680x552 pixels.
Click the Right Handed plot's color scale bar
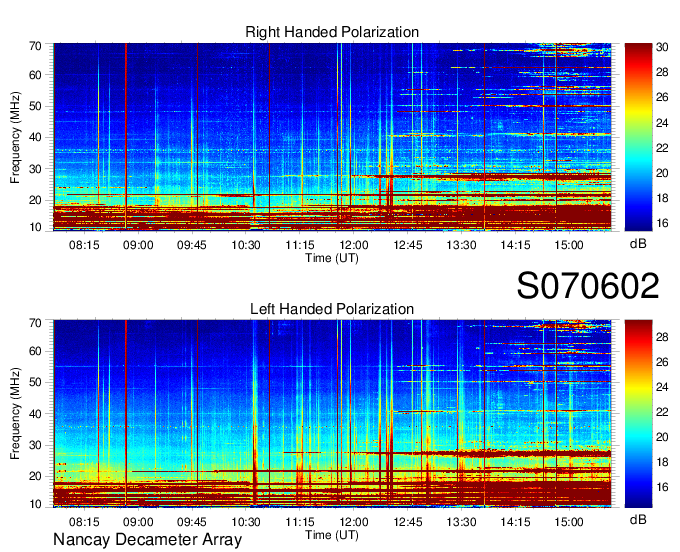coord(638,137)
